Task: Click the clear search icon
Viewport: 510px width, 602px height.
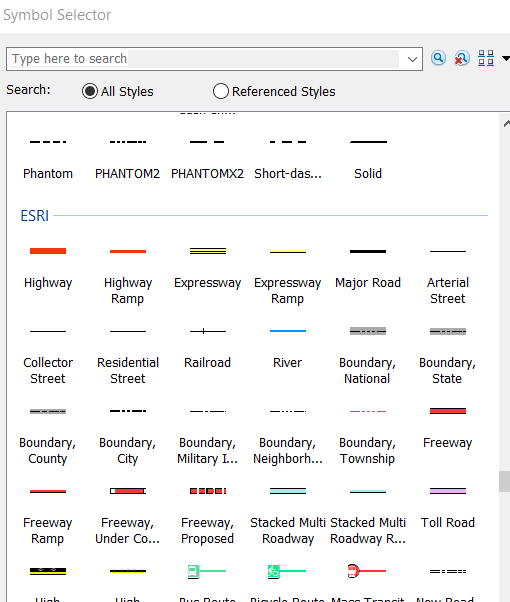Action: 461,58
